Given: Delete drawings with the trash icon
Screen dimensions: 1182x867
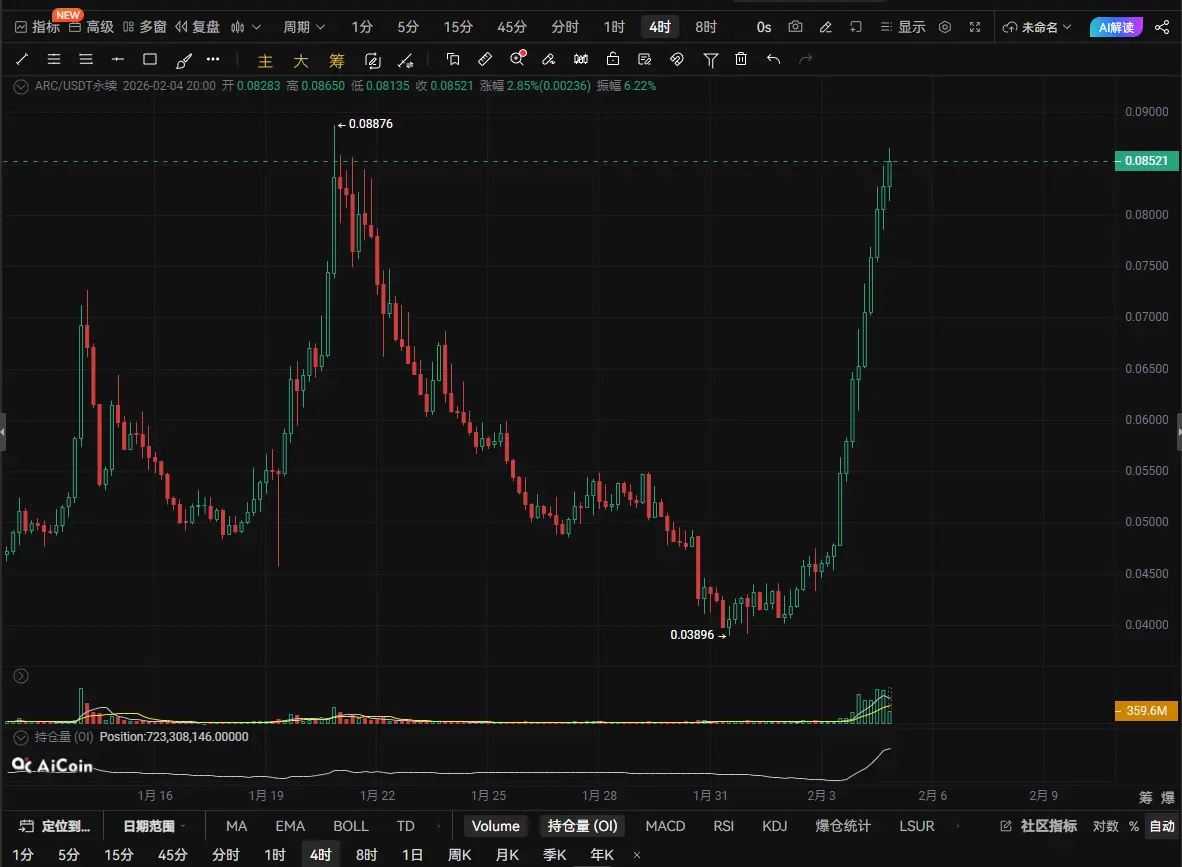Looking at the screenshot, I should pyautogui.click(x=741, y=59).
